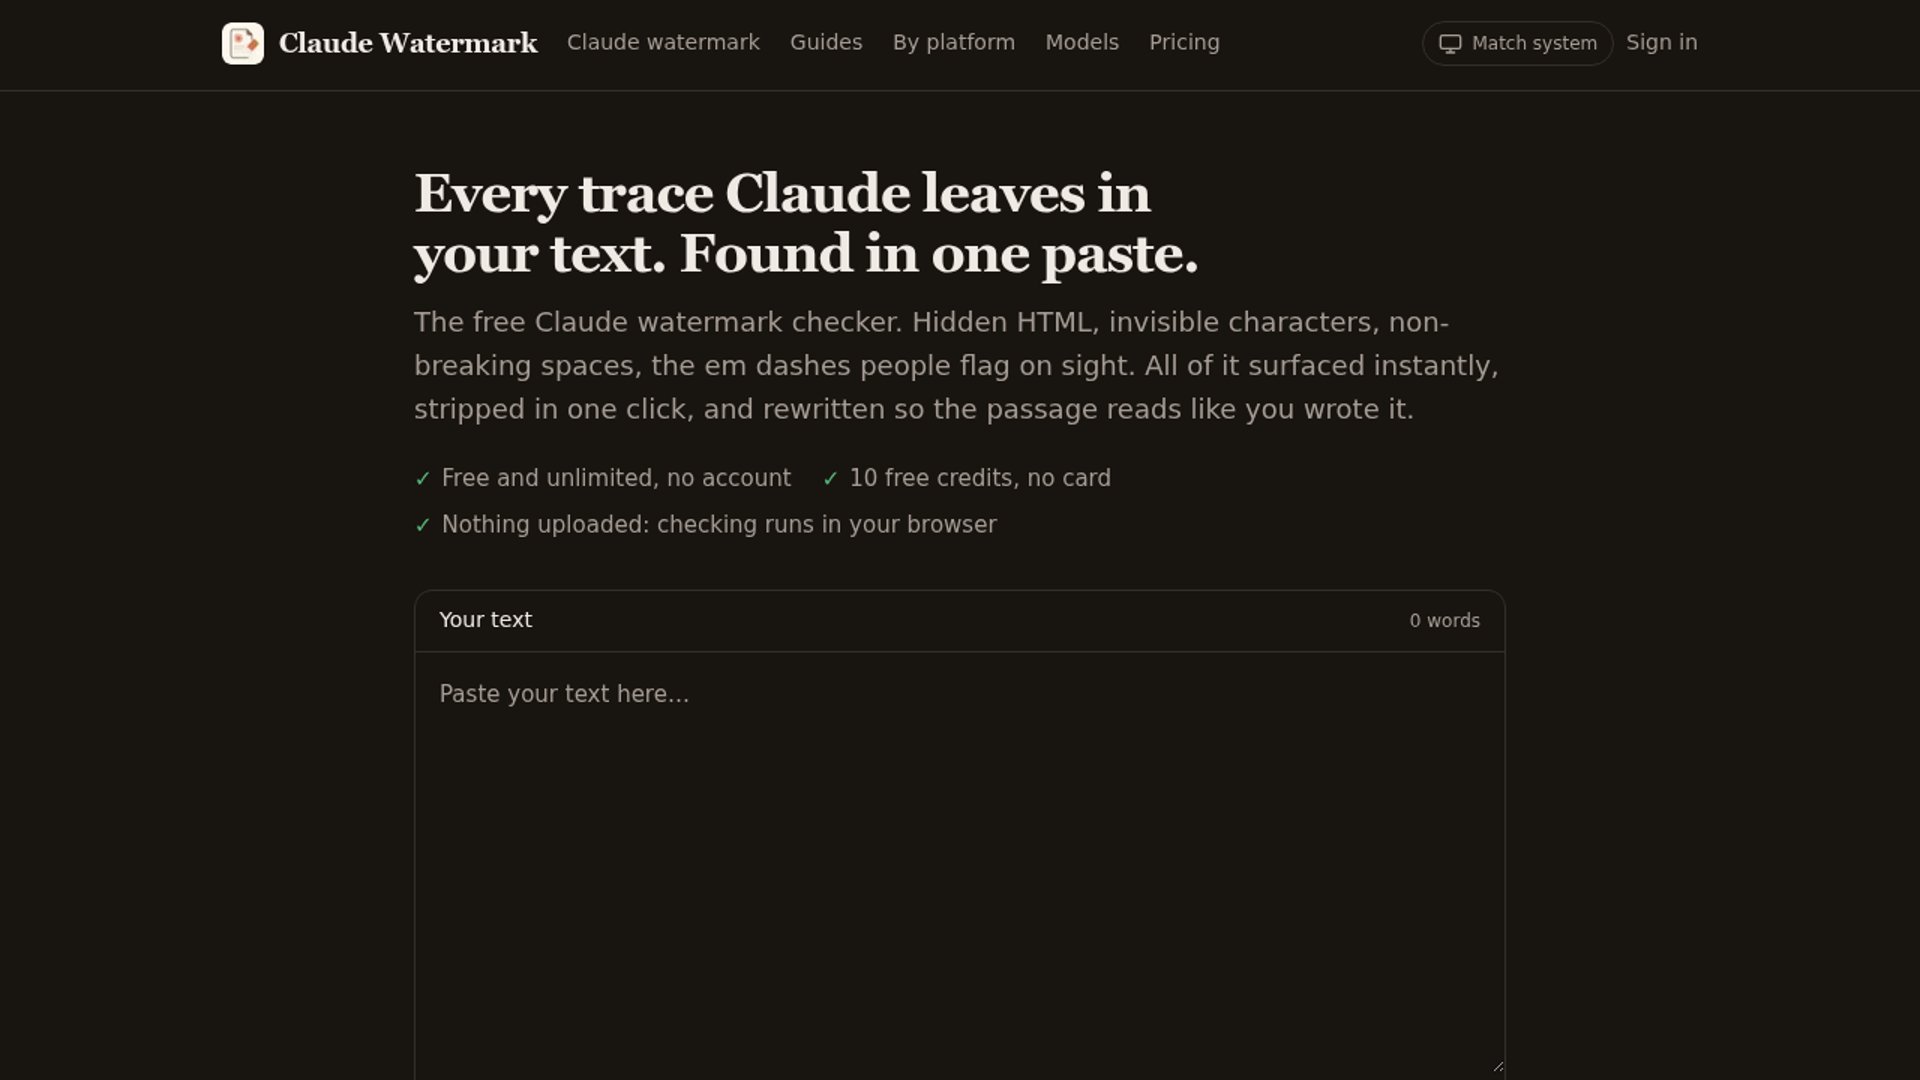
Task: Click the 10 free credits, no card text
Action: [x=980, y=479]
